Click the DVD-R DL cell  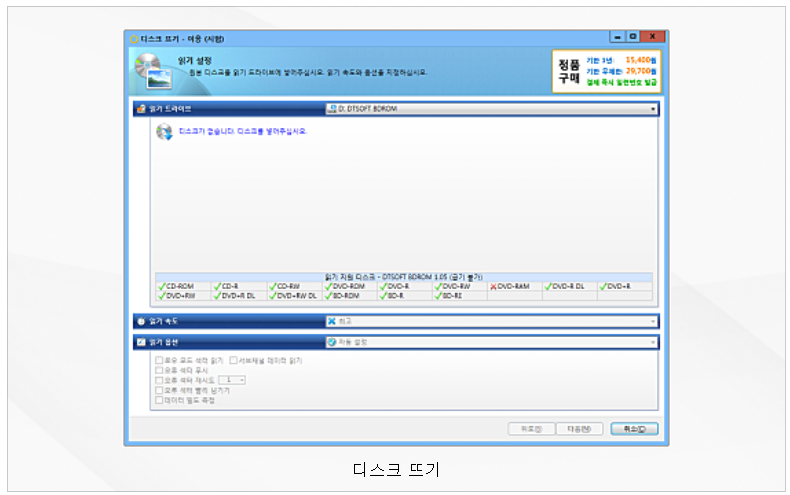point(570,286)
